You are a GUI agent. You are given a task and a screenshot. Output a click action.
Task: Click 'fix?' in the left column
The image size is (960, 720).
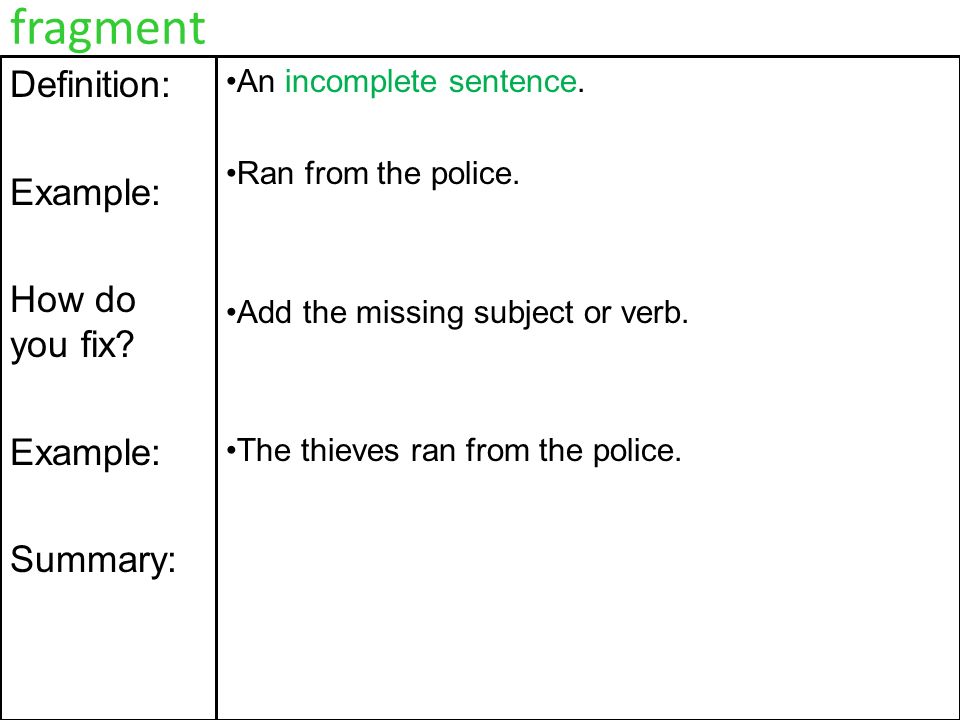pos(108,345)
